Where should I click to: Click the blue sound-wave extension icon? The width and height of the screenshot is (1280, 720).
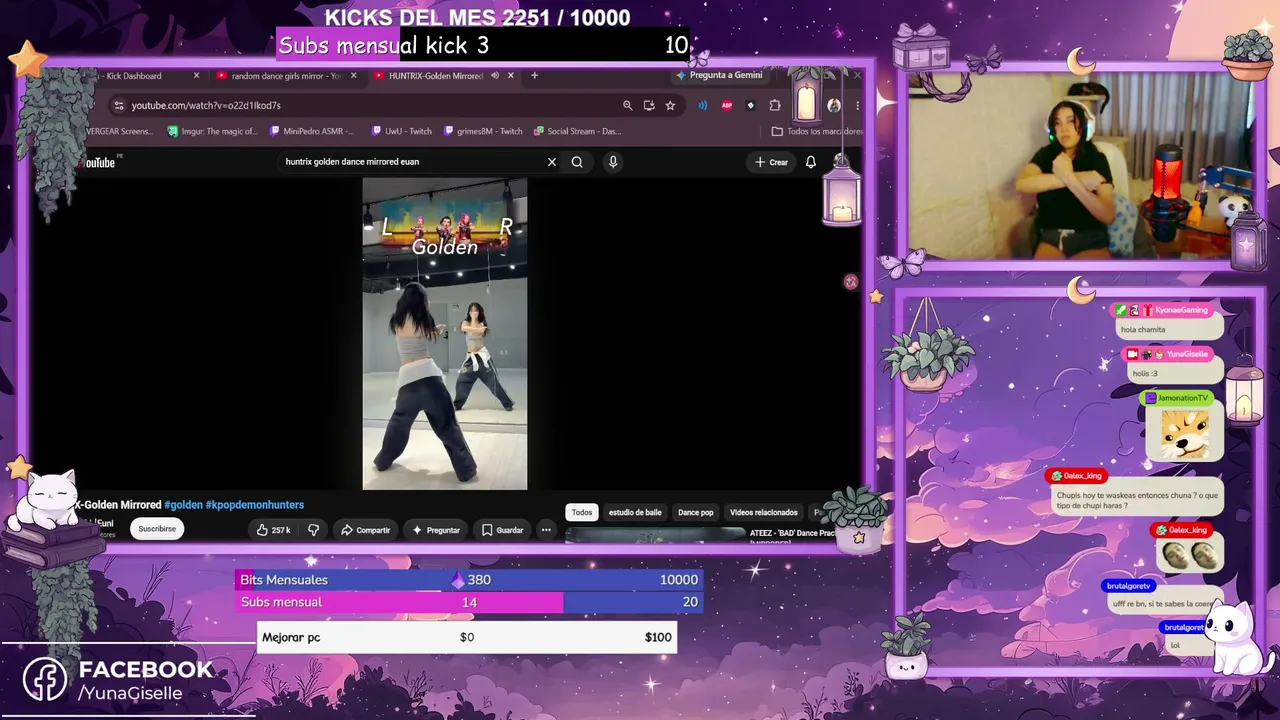point(702,105)
